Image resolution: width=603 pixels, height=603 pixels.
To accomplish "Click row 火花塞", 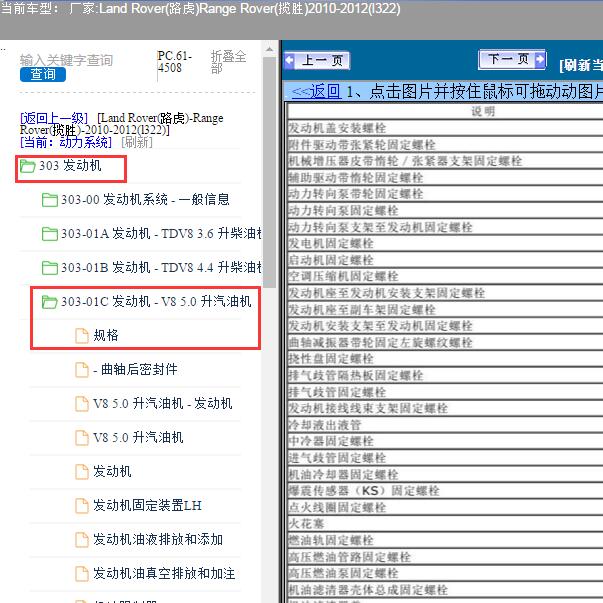I will point(445,523).
